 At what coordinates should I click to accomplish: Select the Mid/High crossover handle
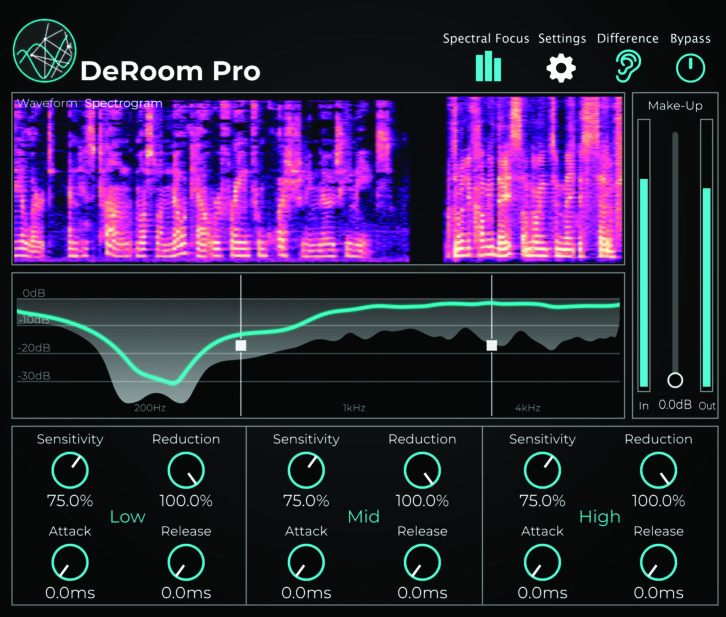pos(492,345)
